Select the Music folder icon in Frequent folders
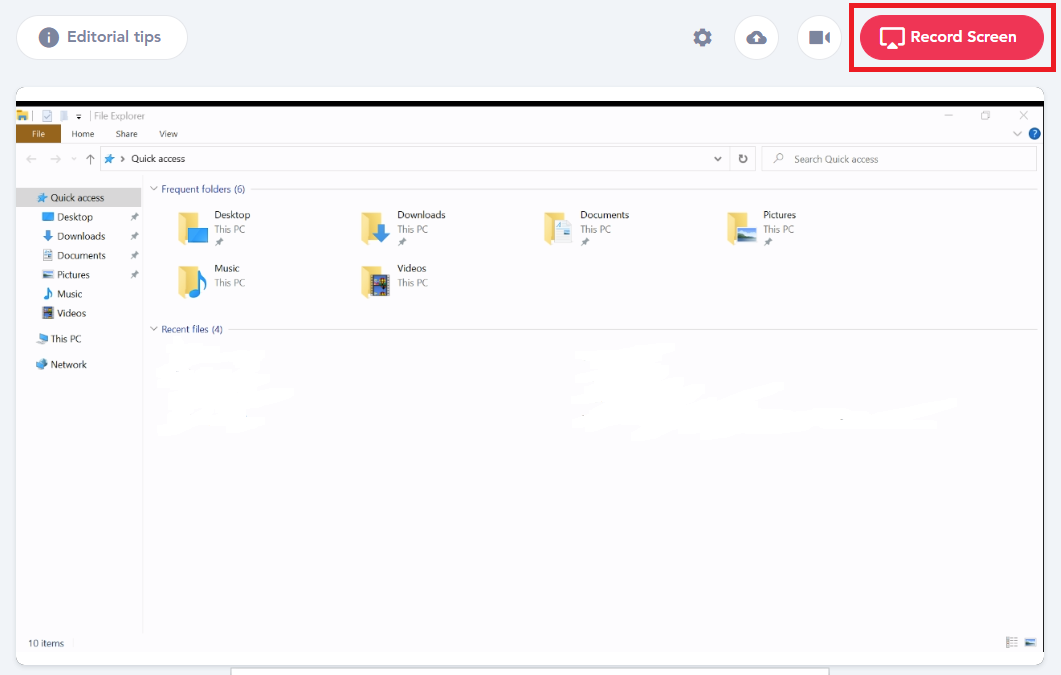 (x=193, y=281)
